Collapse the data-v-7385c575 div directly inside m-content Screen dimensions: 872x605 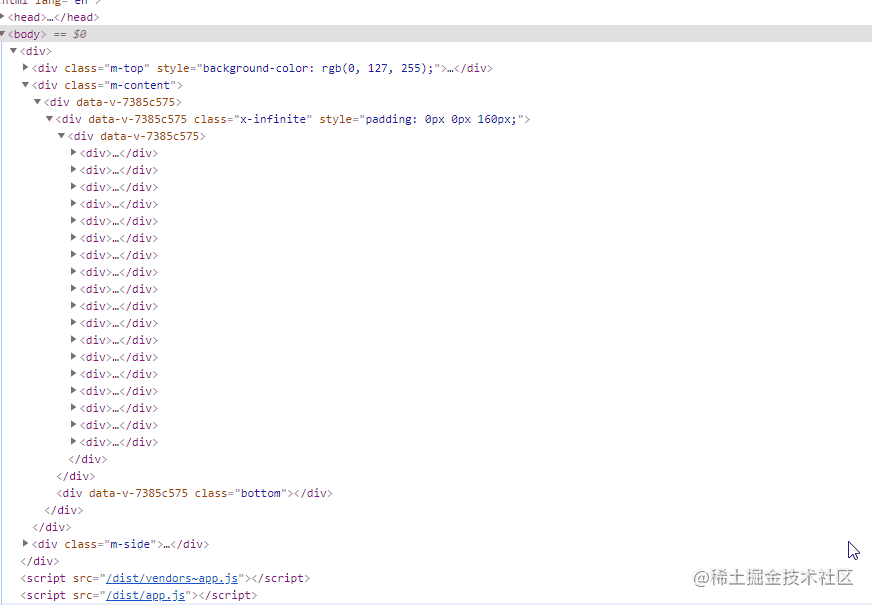point(37,102)
